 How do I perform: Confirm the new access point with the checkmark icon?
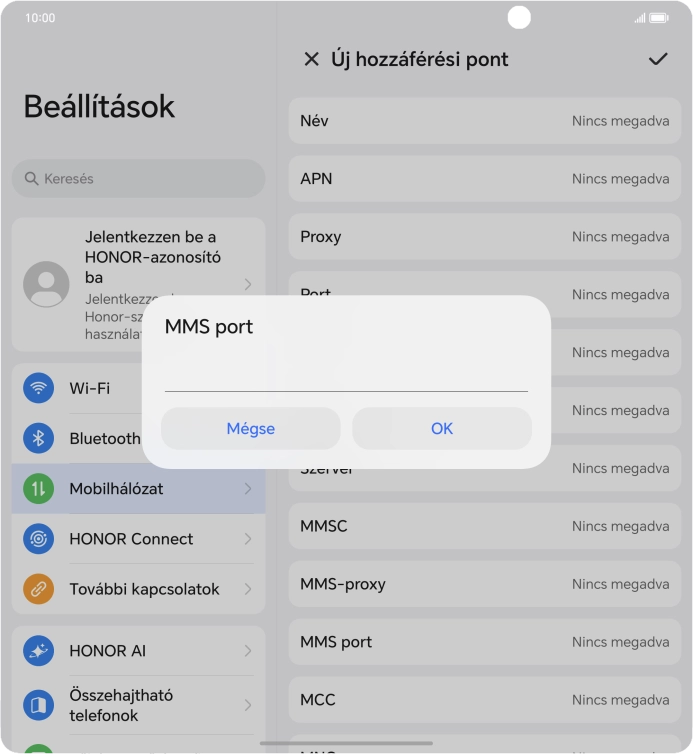[657, 59]
